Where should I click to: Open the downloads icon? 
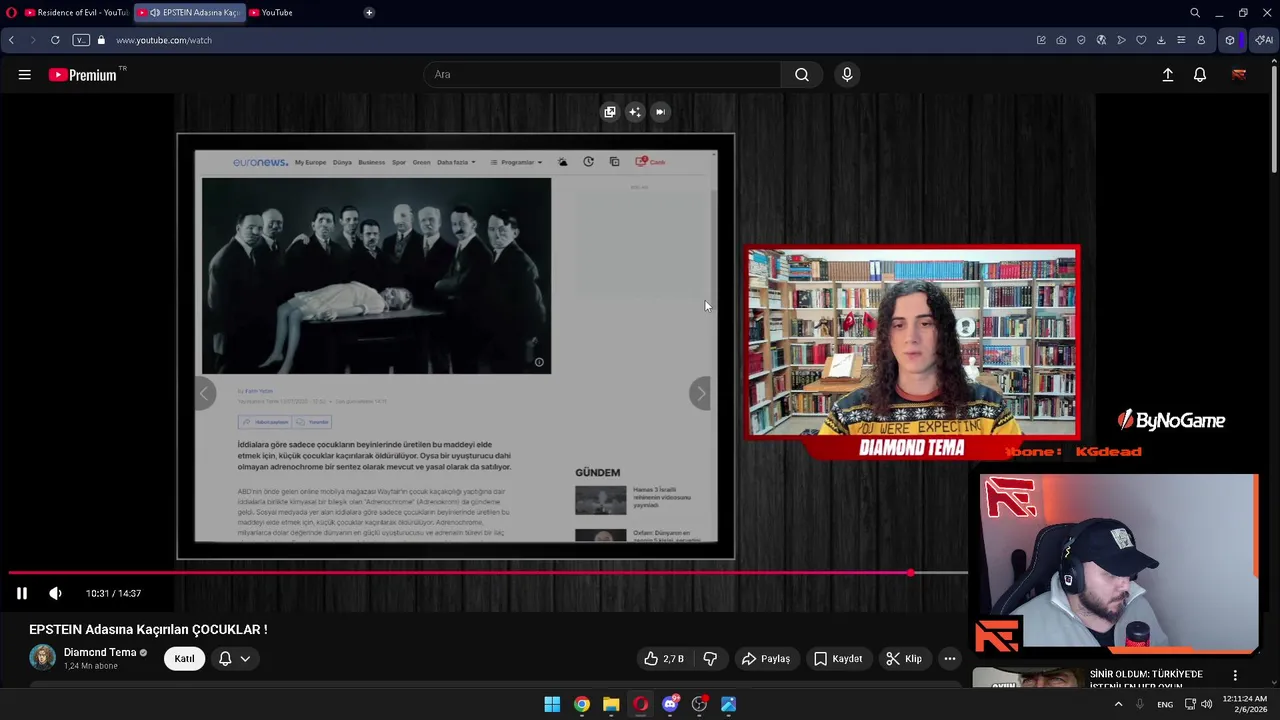point(1161,40)
